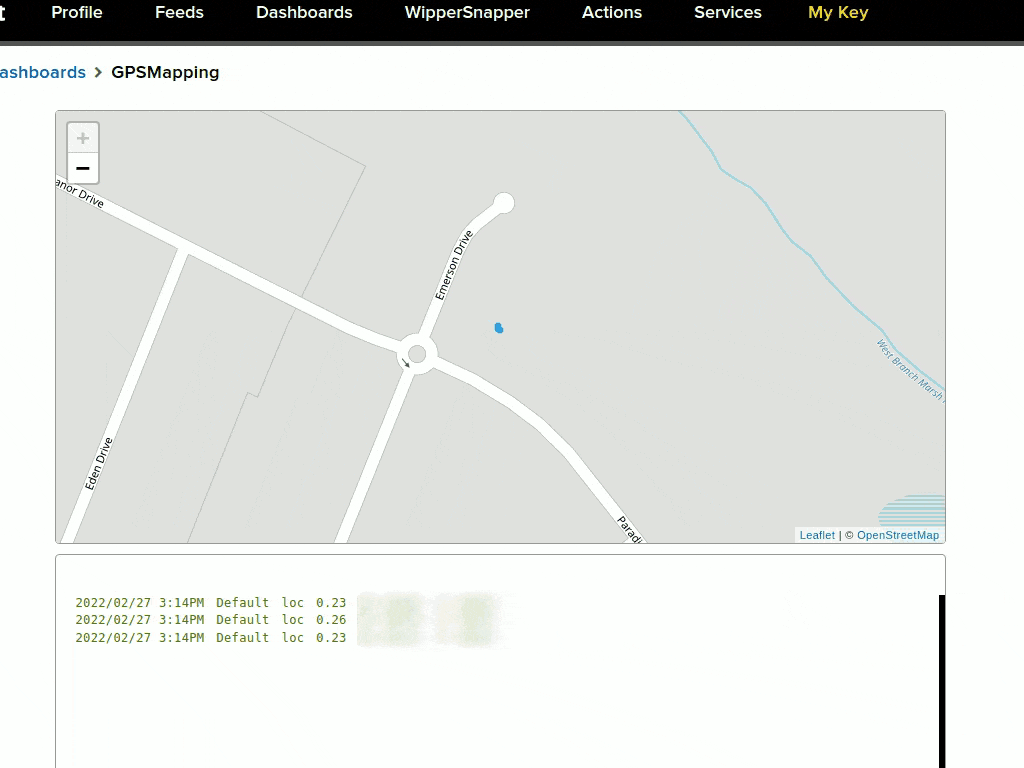The width and height of the screenshot is (1024, 768).
Task: Open the OpenStreetMap attribution link
Action: [897, 535]
